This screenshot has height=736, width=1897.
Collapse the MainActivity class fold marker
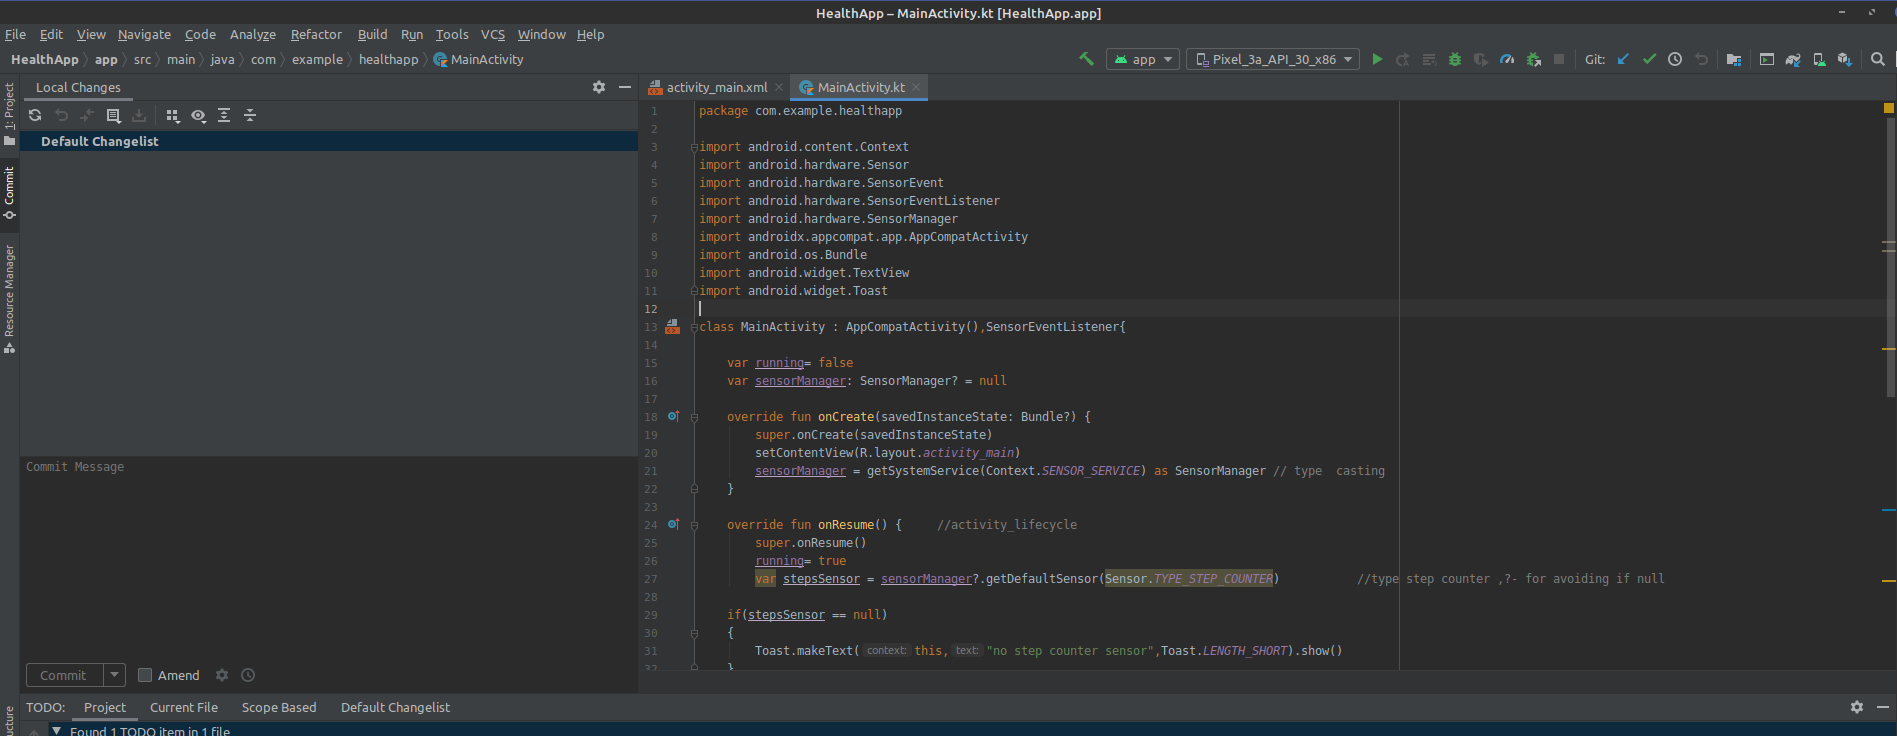[694, 328]
